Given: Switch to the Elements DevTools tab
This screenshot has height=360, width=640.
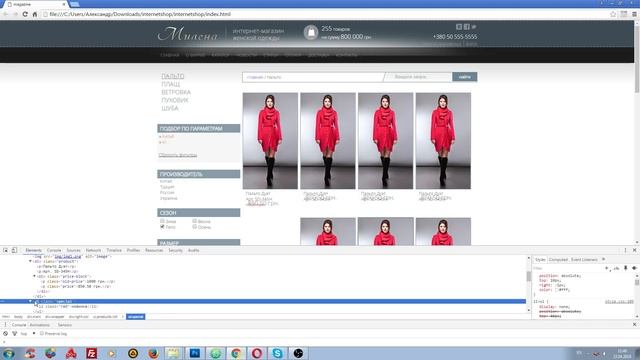Looking at the screenshot, I should (x=33, y=250).
